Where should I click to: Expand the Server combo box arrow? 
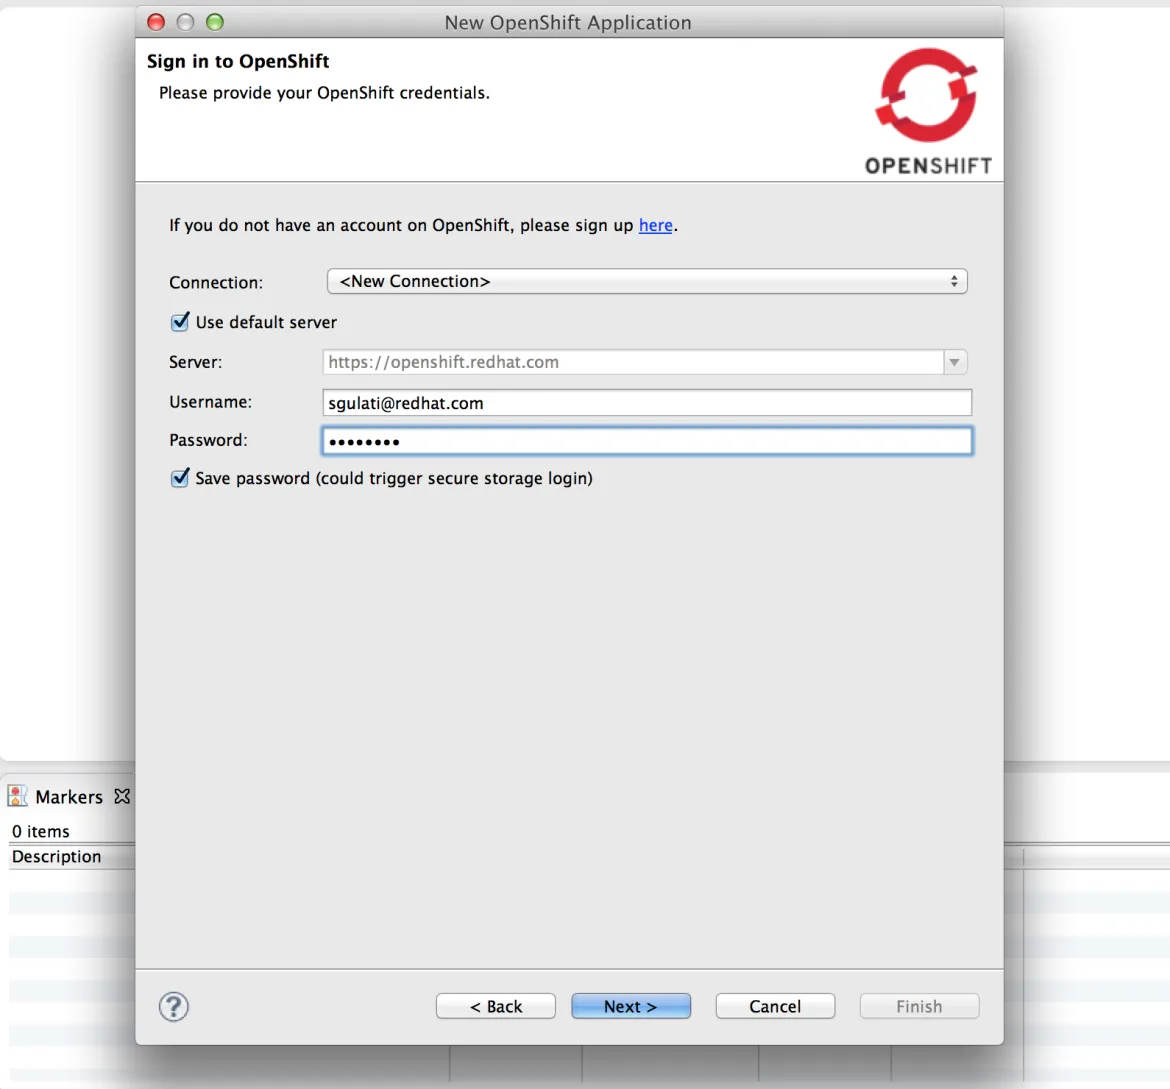click(x=954, y=362)
